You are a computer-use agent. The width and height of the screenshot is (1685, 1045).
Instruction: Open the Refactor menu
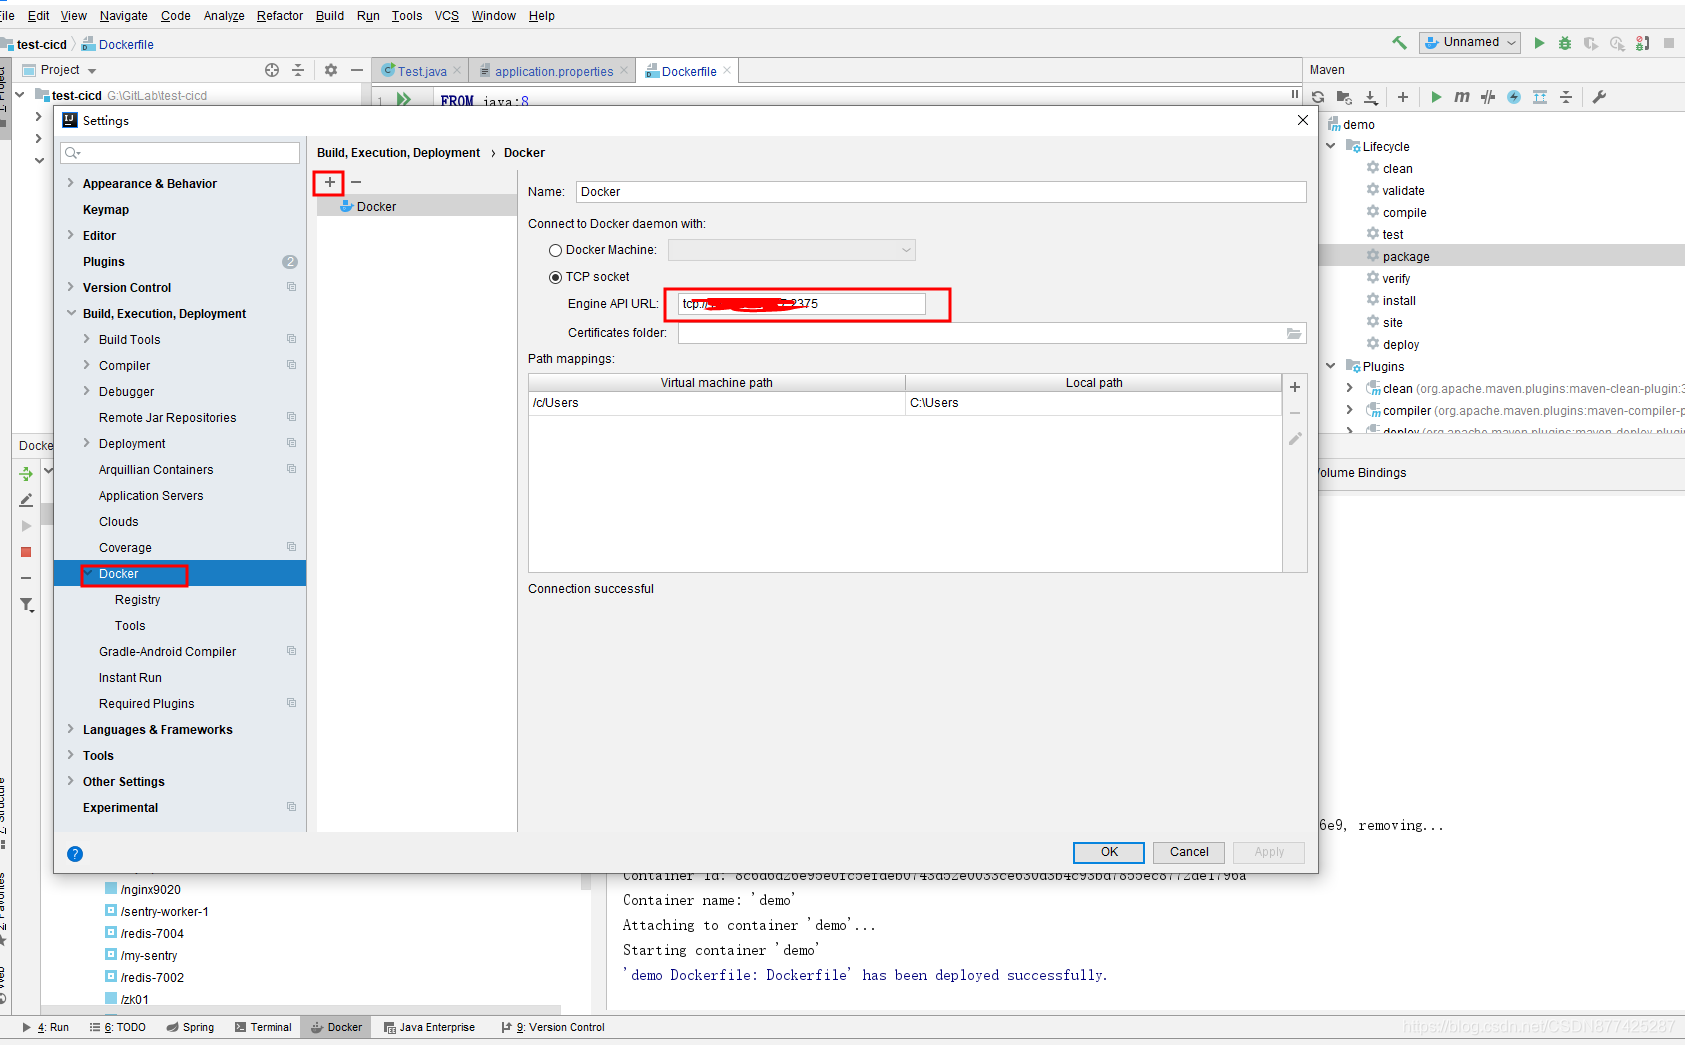coord(280,16)
